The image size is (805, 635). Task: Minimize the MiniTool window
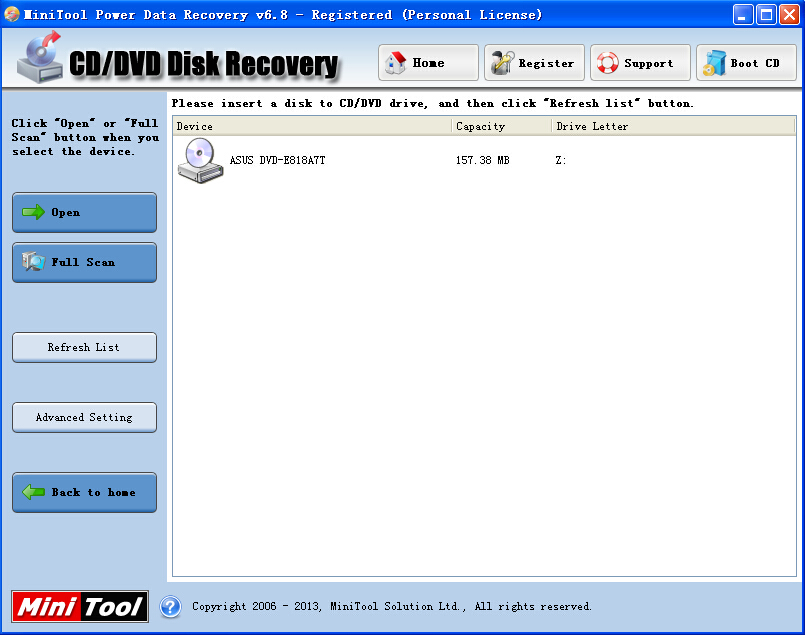(x=743, y=14)
